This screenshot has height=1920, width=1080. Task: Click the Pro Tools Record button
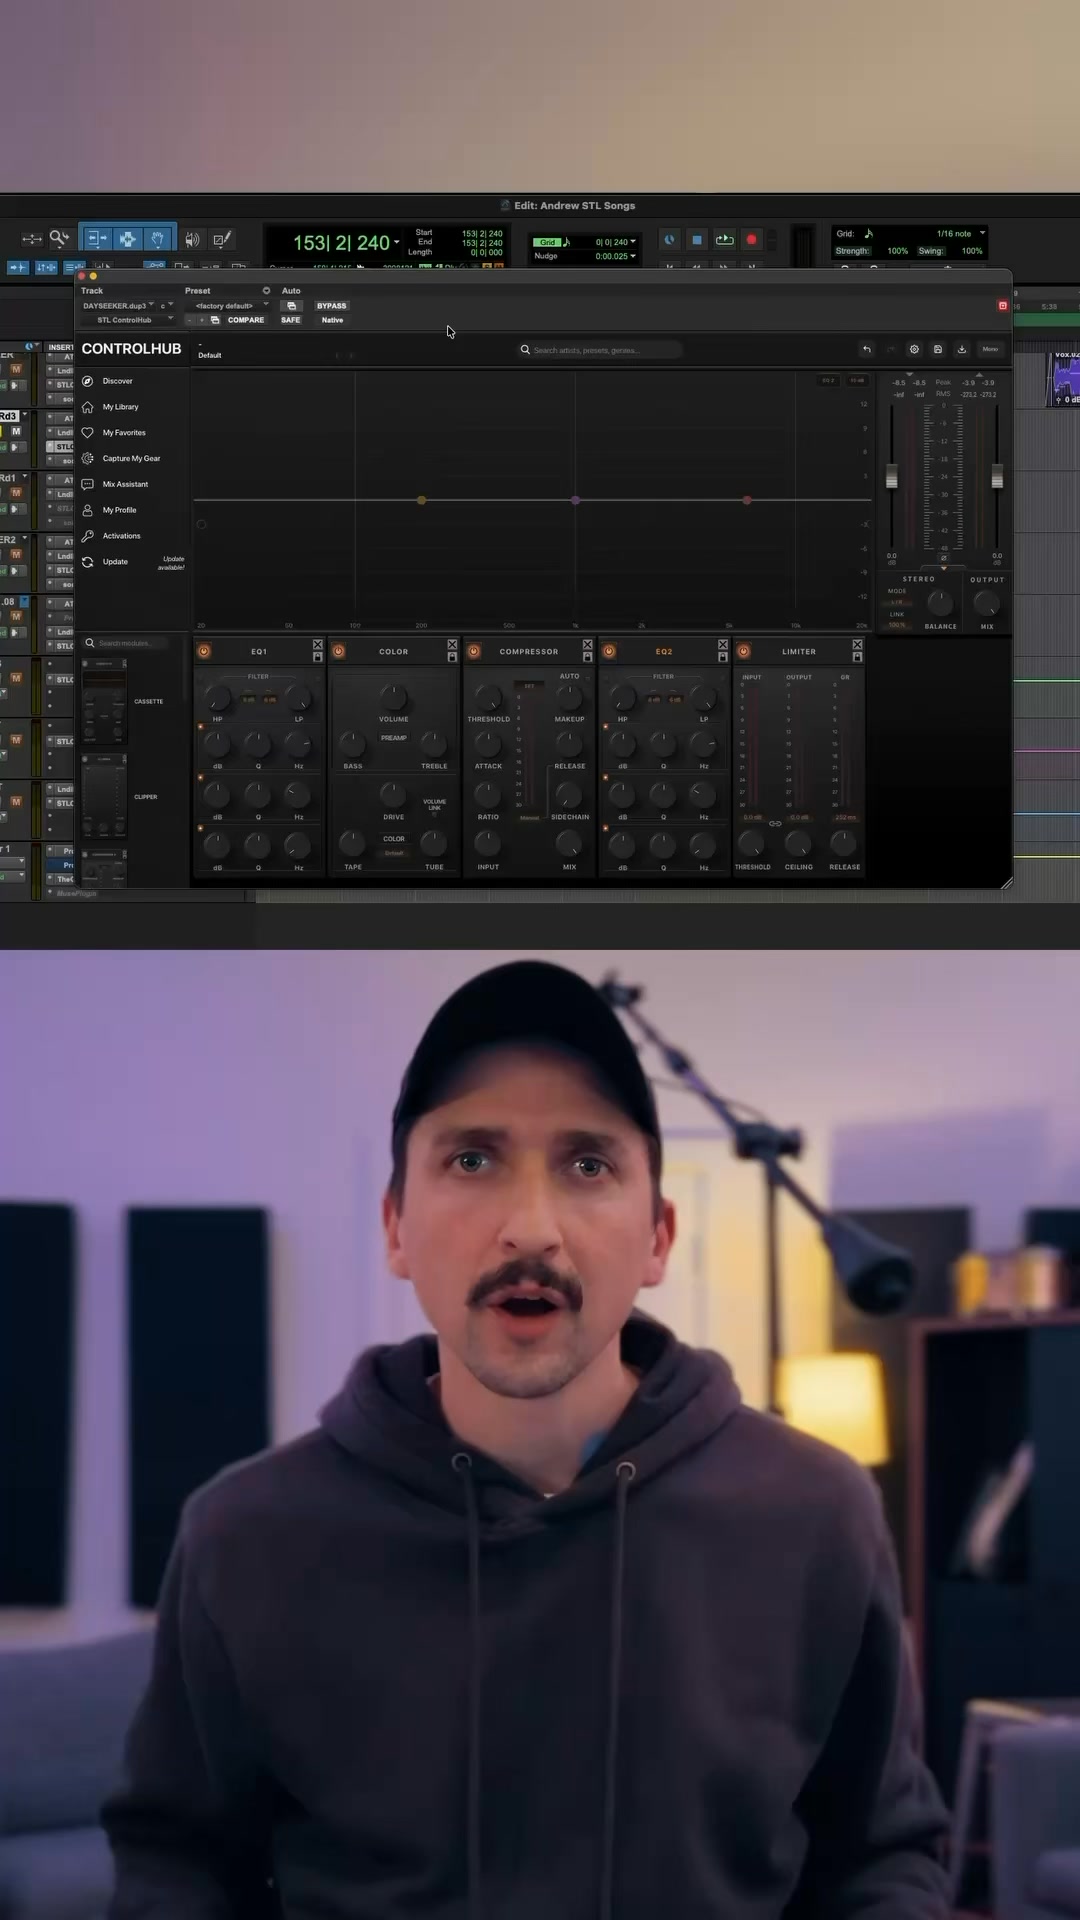click(x=752, y=240)
